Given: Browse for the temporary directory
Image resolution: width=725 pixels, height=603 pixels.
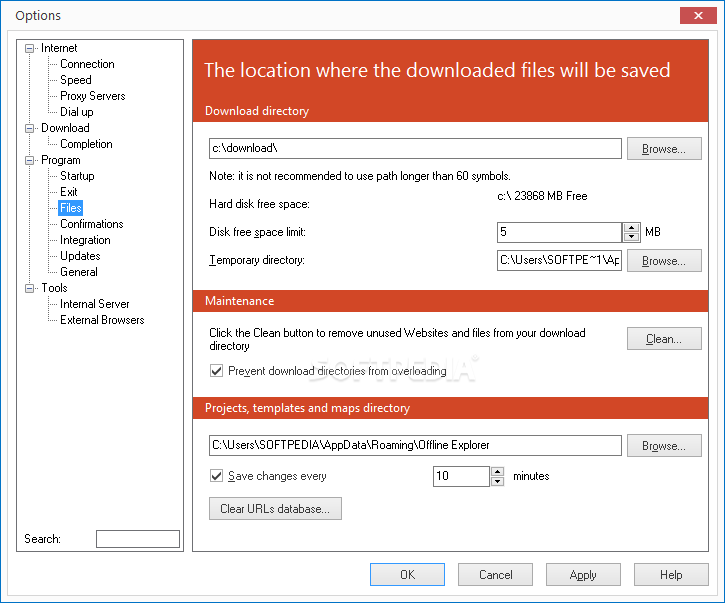Looking at the screenshot, I should pos(664,260).
